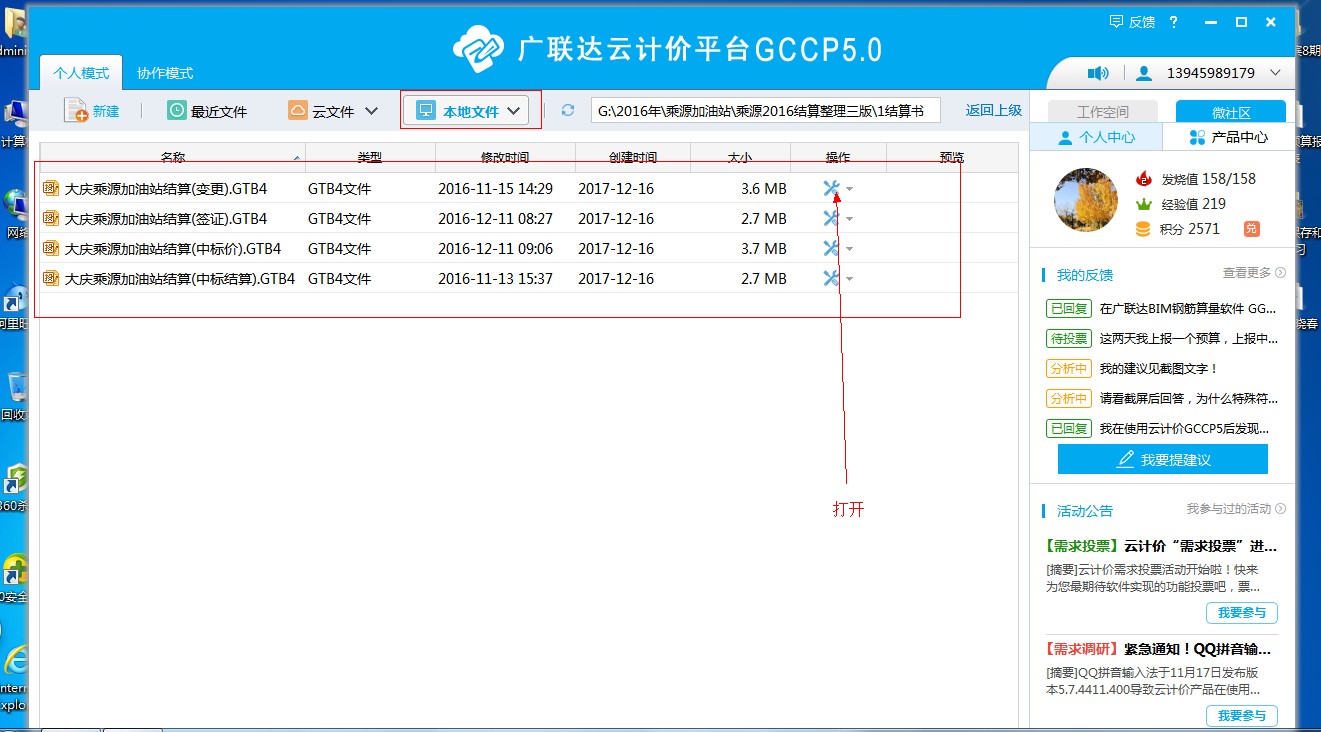Click the file path input field
This screenshot has width=1321, height=732.
[765, 111]
